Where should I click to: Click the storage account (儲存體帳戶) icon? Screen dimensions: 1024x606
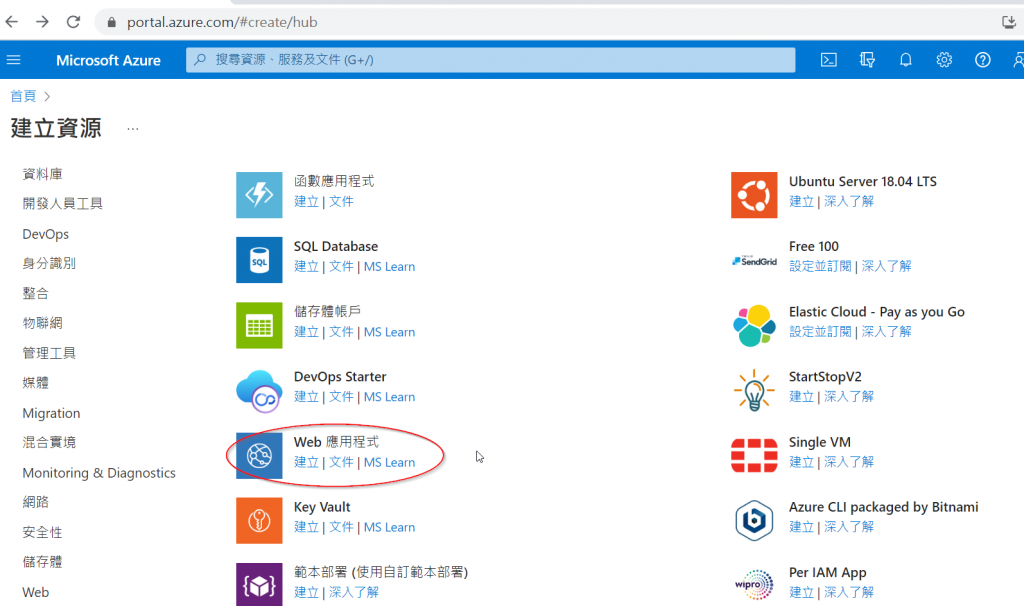click(x=259, y=325)
